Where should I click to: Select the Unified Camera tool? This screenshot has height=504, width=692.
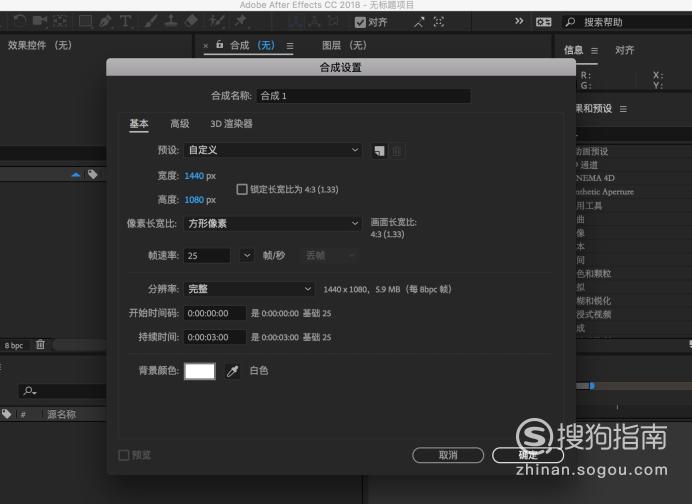pos(40,21)
